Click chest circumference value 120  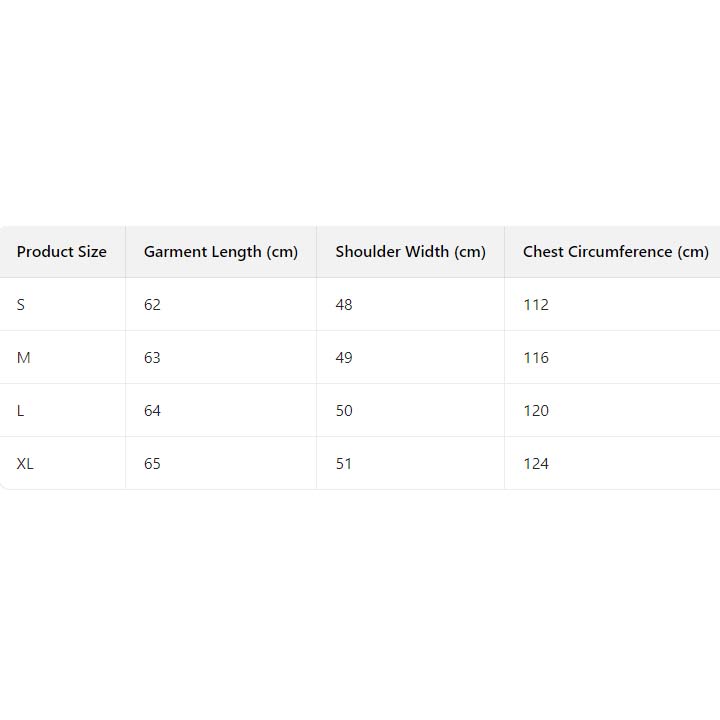[x=536, y=411]
